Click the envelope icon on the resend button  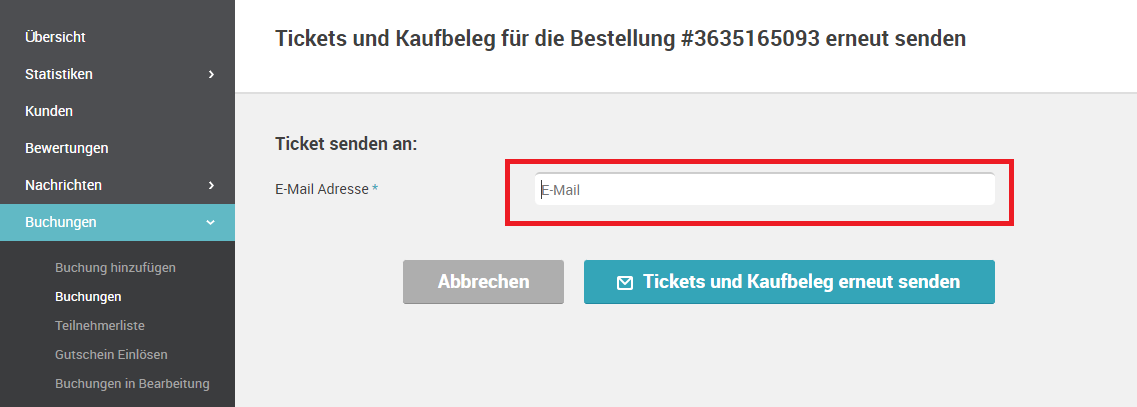(x=624, y=283)
